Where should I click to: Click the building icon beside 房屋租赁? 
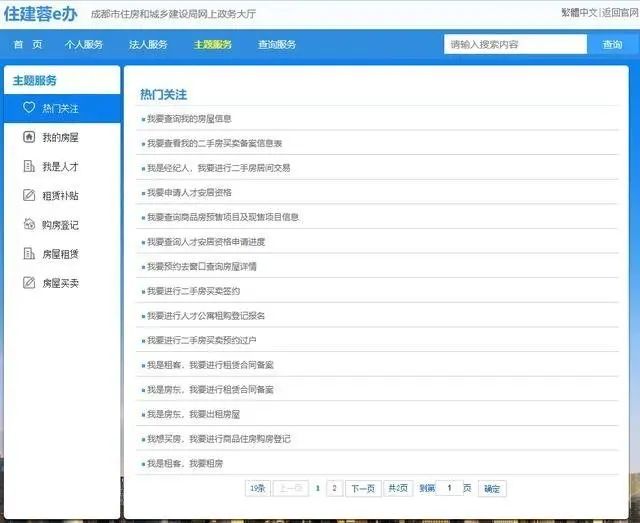(29, 254)
